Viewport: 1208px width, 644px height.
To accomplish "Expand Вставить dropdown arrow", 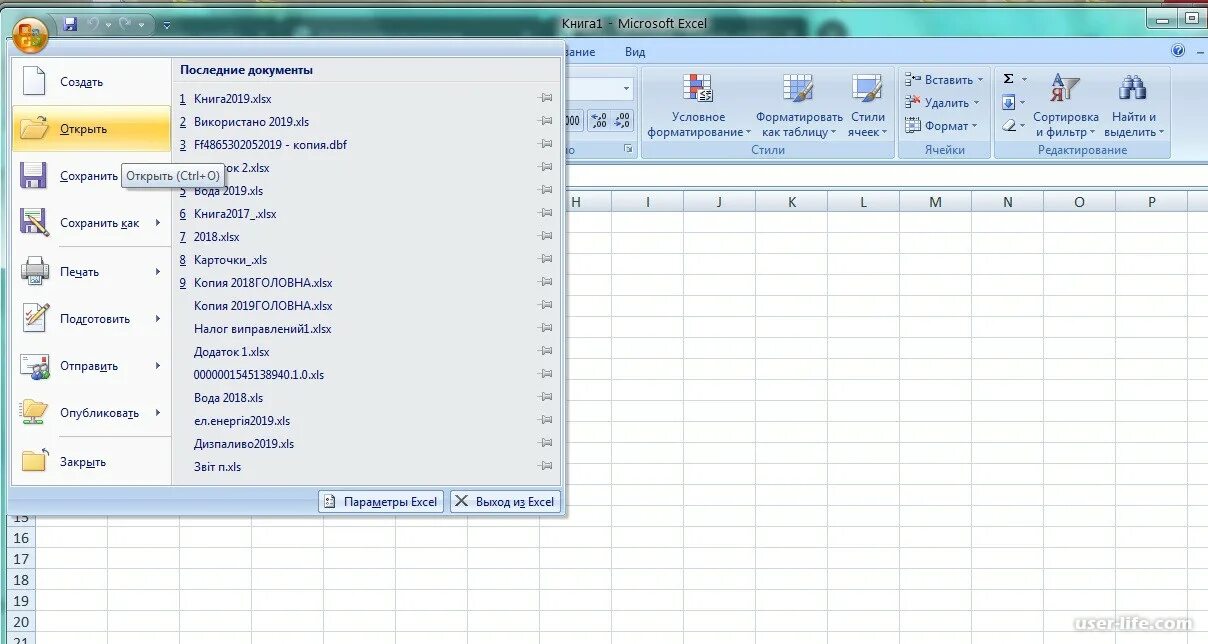I will 980,80.
